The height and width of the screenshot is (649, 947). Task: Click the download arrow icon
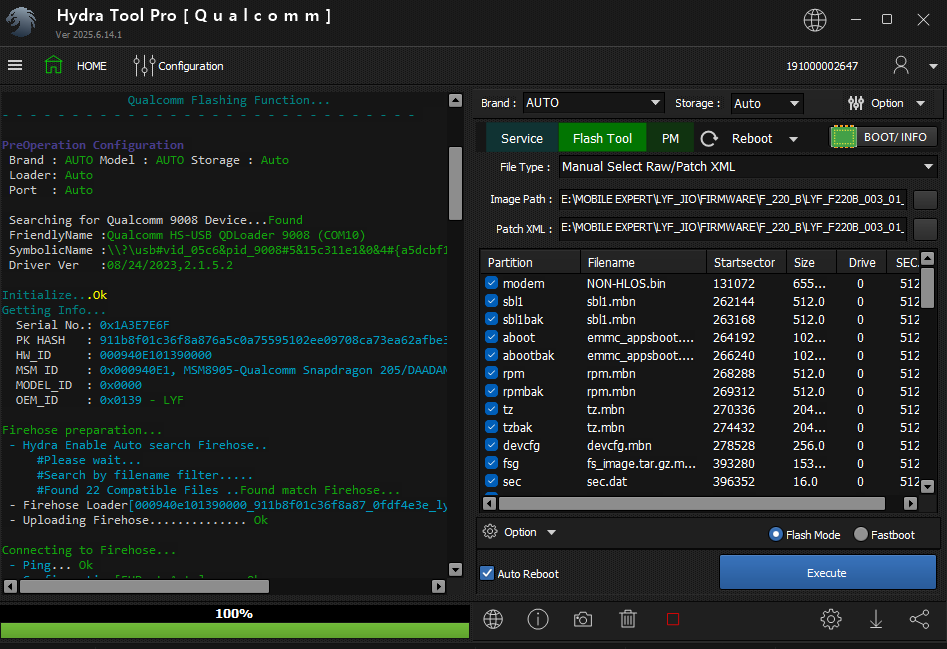coord(876,619)
